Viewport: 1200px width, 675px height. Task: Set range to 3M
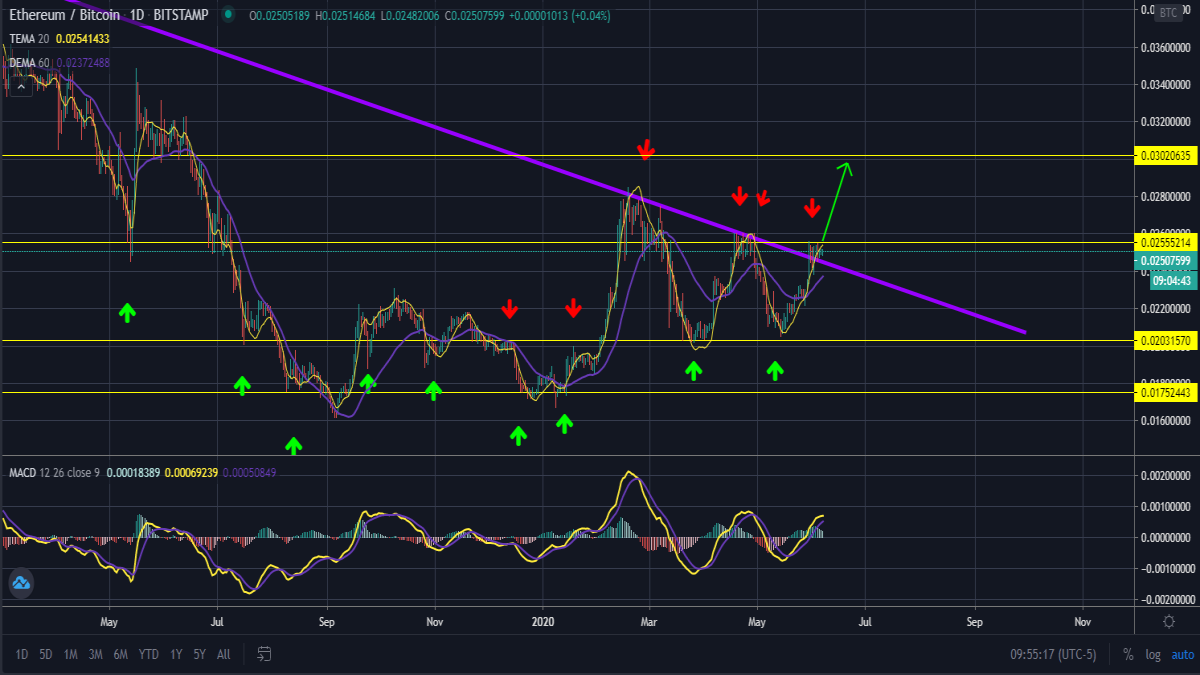point(96,654)
